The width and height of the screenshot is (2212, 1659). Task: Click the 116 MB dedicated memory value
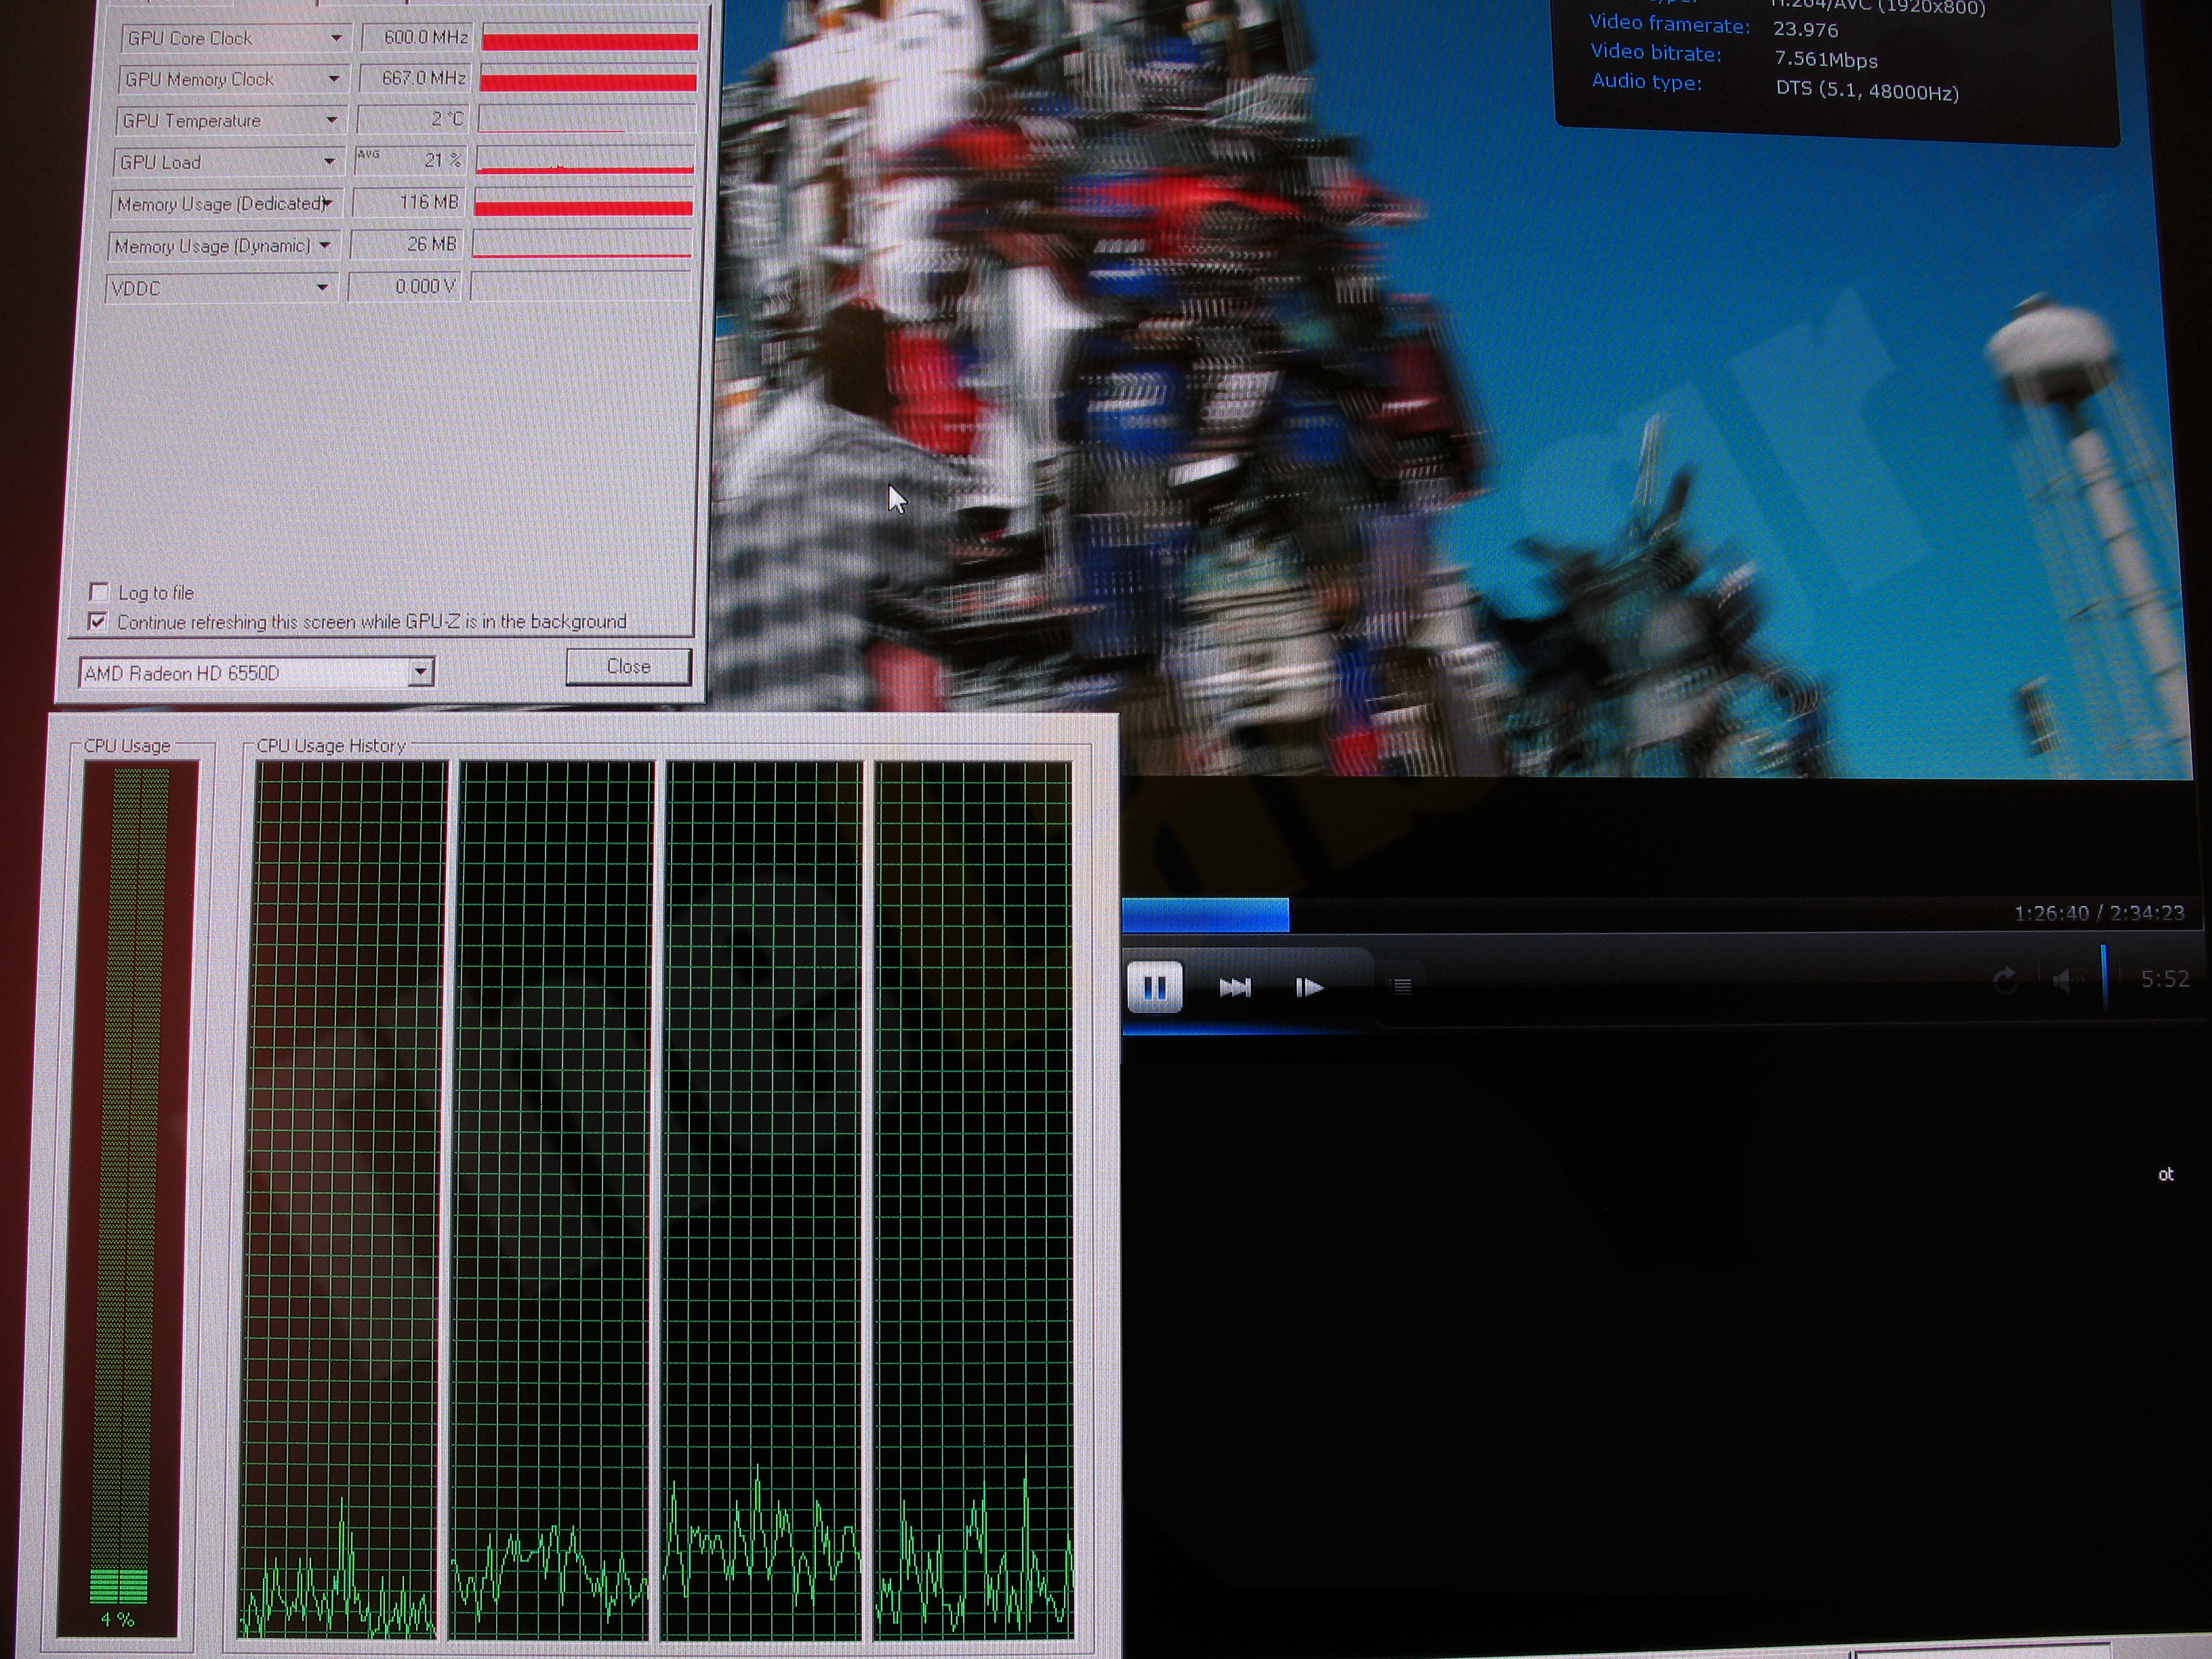[x=407, y=202]
